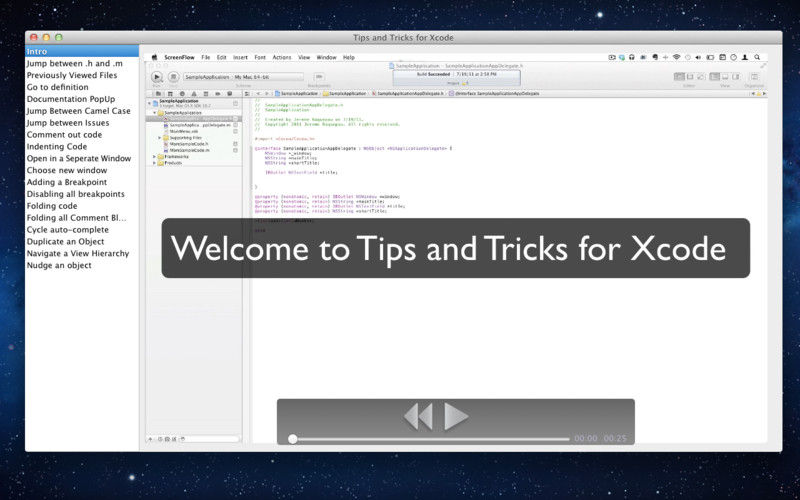Screen dimensions: 800x500
Task: Show the Search navigator icon
Action: click(182, 94)
